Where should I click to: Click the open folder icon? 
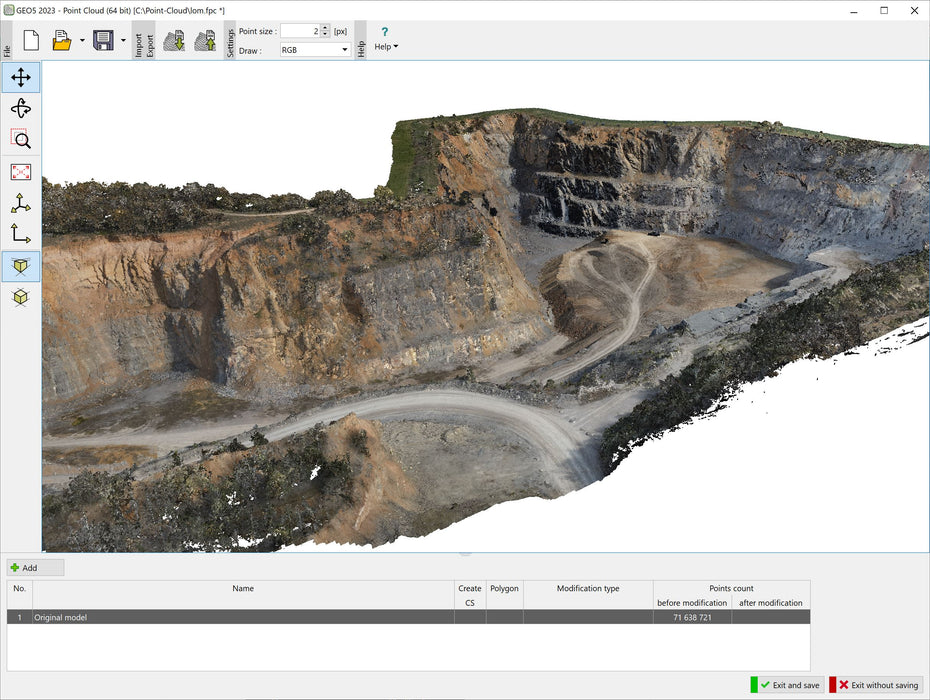[62, 41]
